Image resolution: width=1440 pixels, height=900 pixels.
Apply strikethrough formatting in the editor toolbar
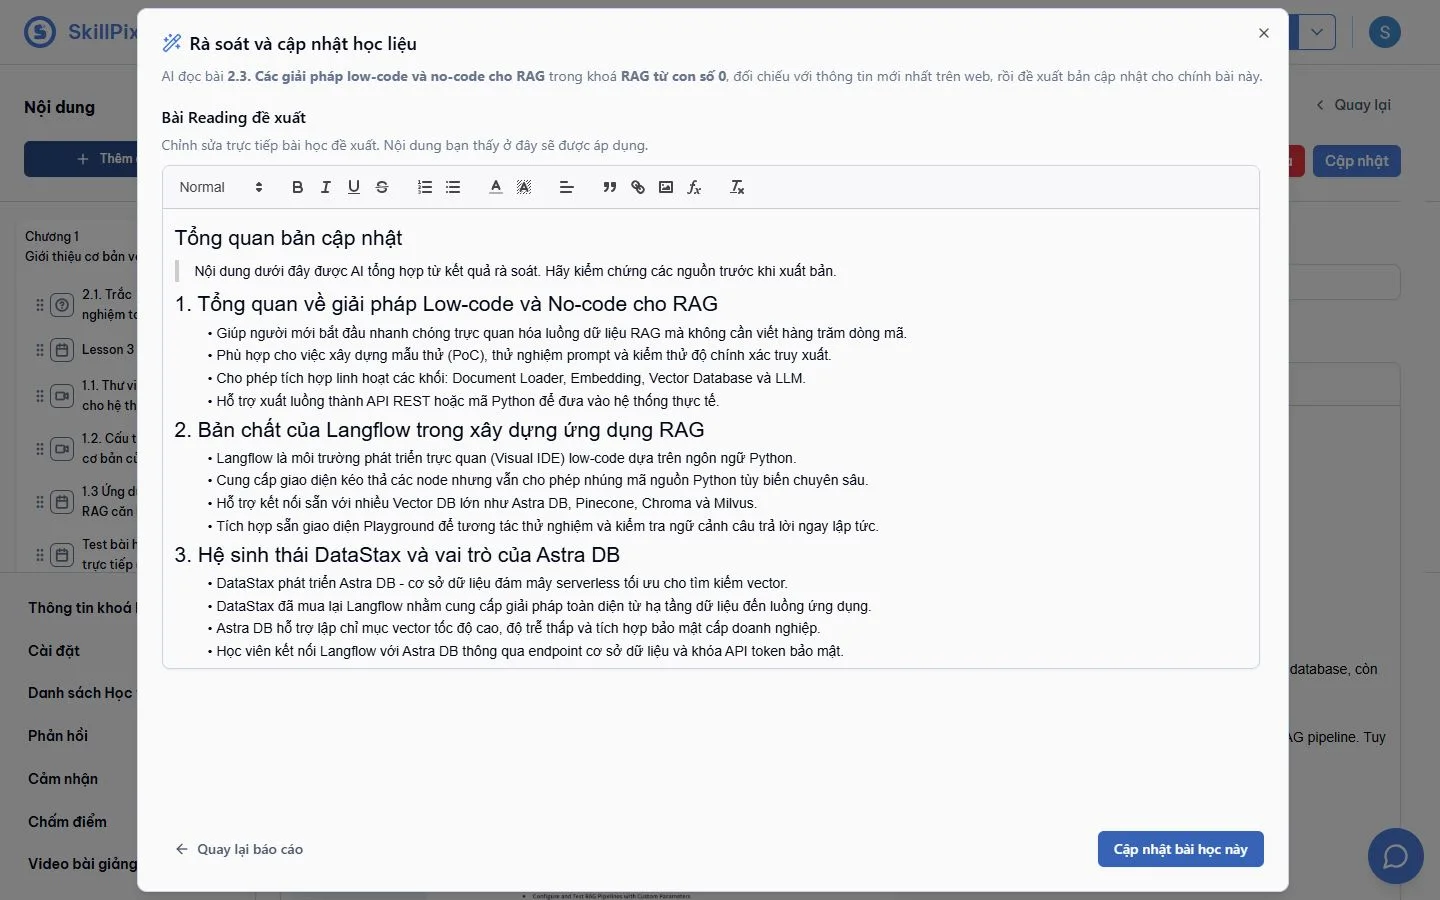coord(381,187)
